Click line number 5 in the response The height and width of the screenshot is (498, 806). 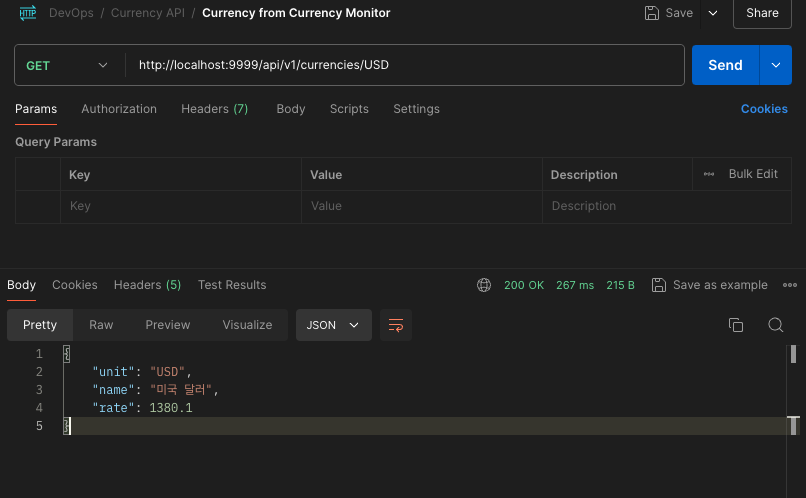(39, 426)
